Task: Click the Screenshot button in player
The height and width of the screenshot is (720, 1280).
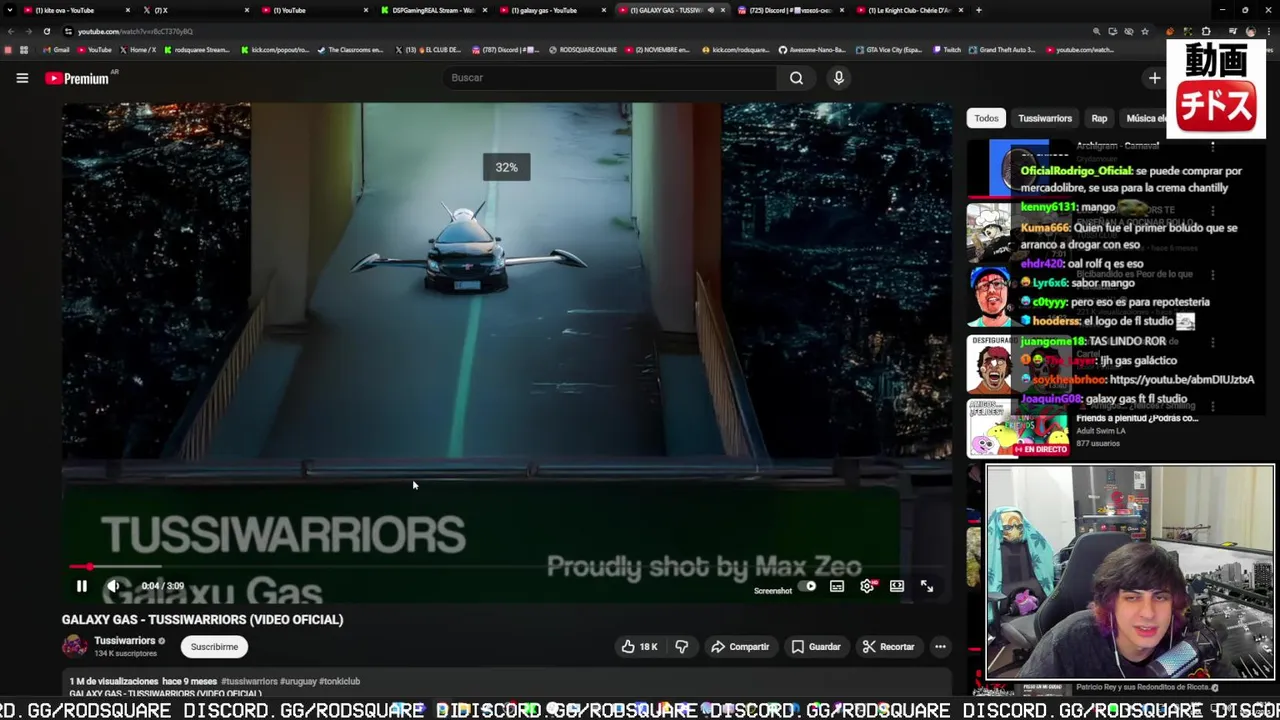Action: (773, 591)
